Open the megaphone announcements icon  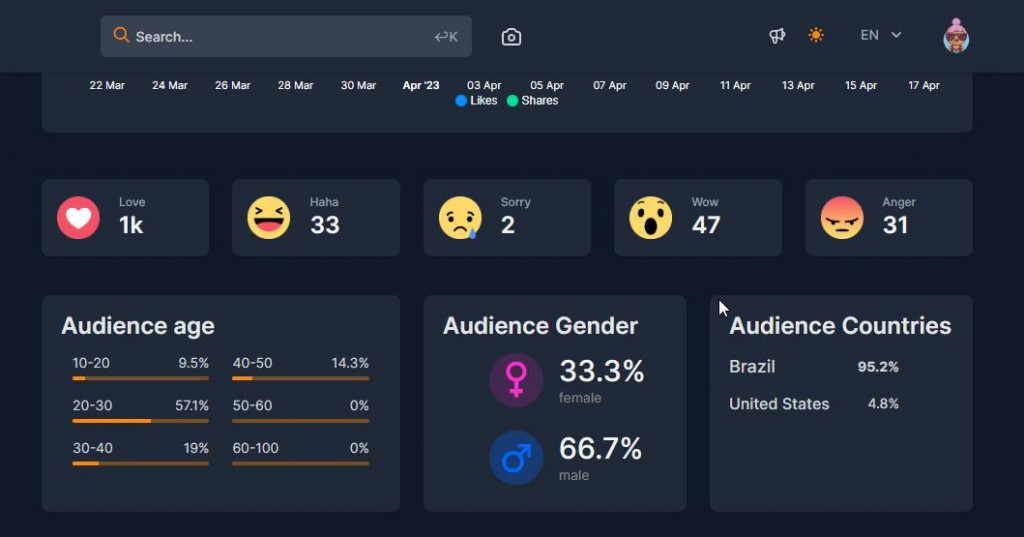[777, 36]
